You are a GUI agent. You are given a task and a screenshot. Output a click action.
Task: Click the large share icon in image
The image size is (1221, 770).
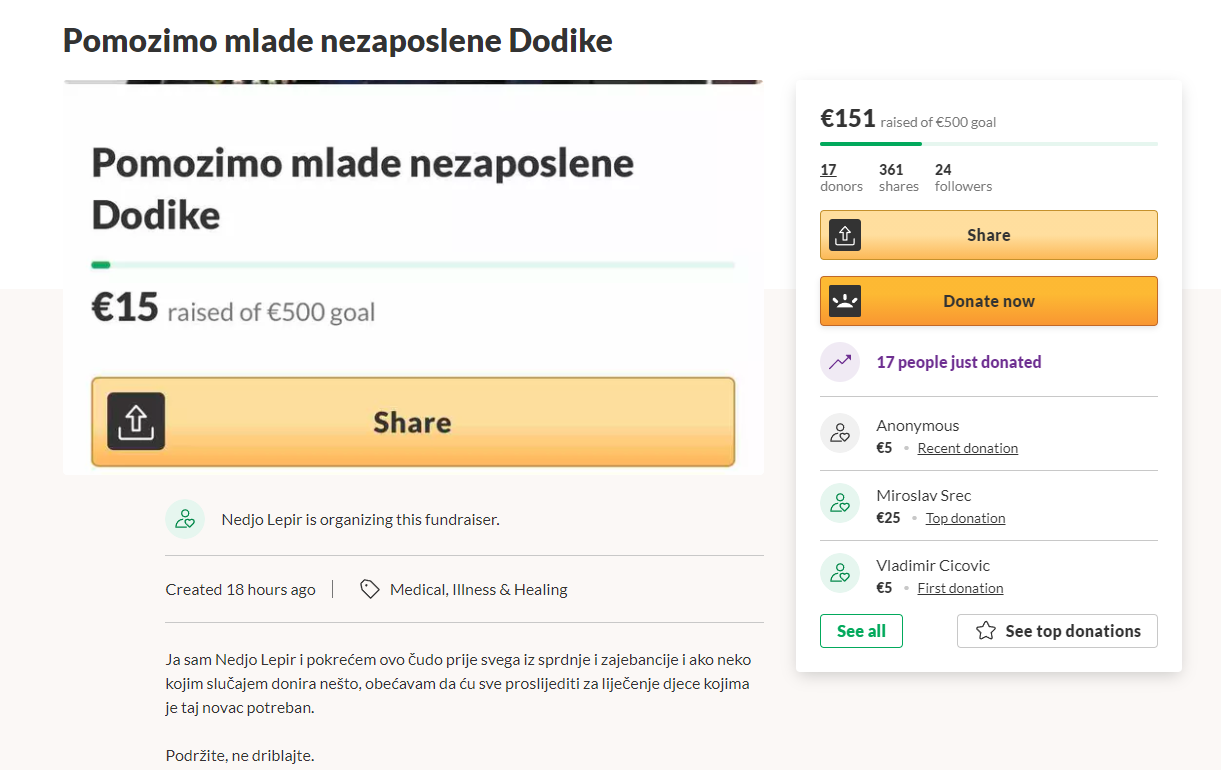pos(136,421)
